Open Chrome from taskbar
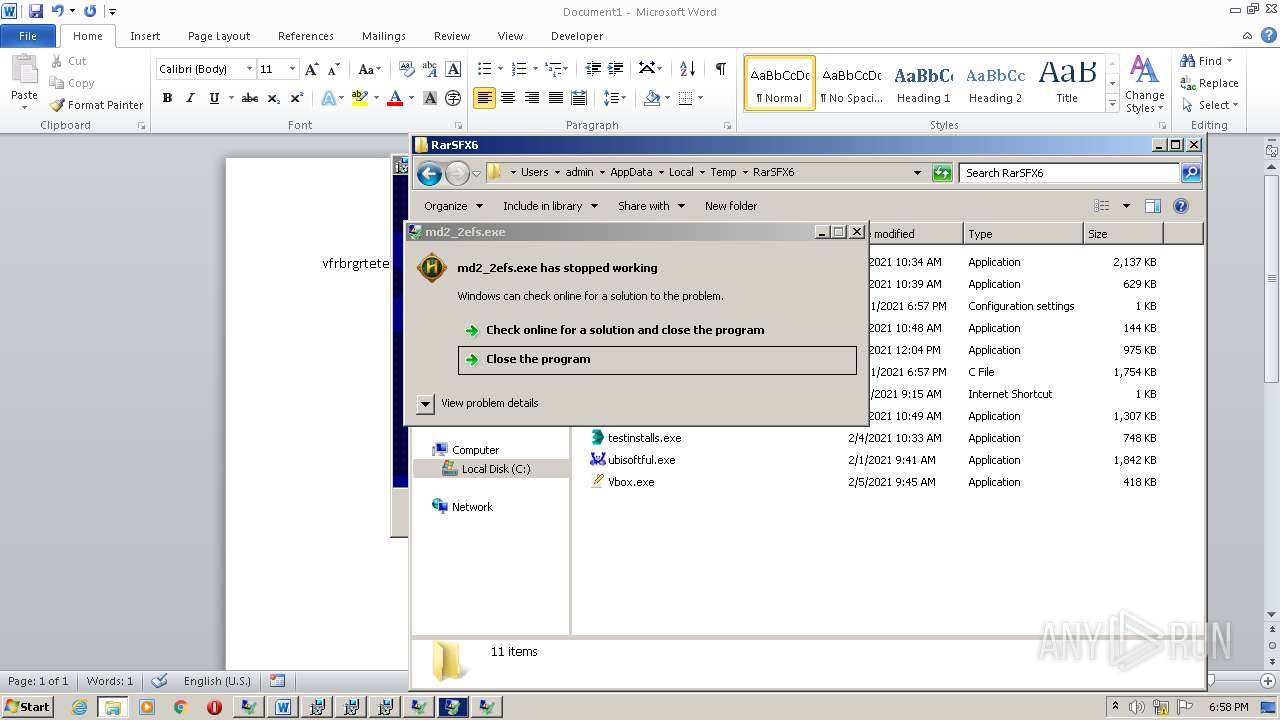 tap(181, 707)
